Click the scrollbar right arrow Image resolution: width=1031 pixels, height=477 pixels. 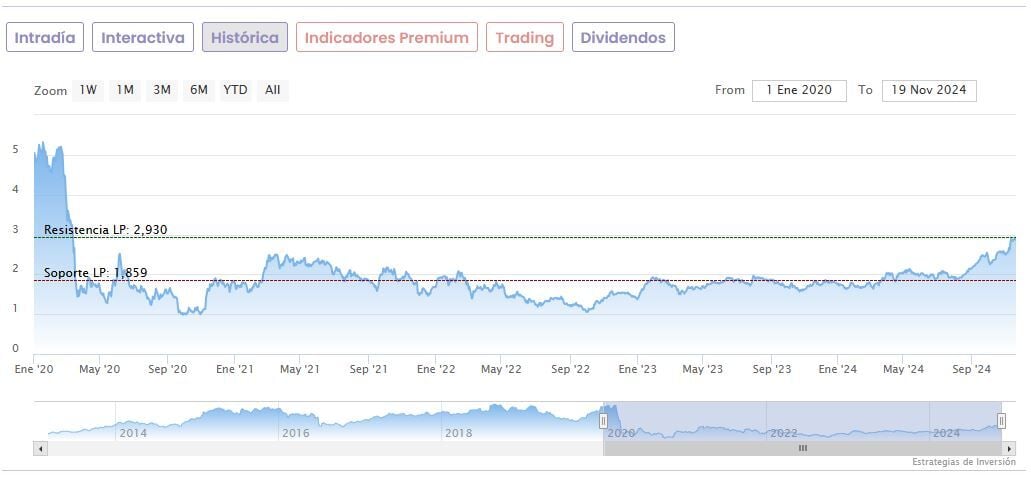point(1009,449)
